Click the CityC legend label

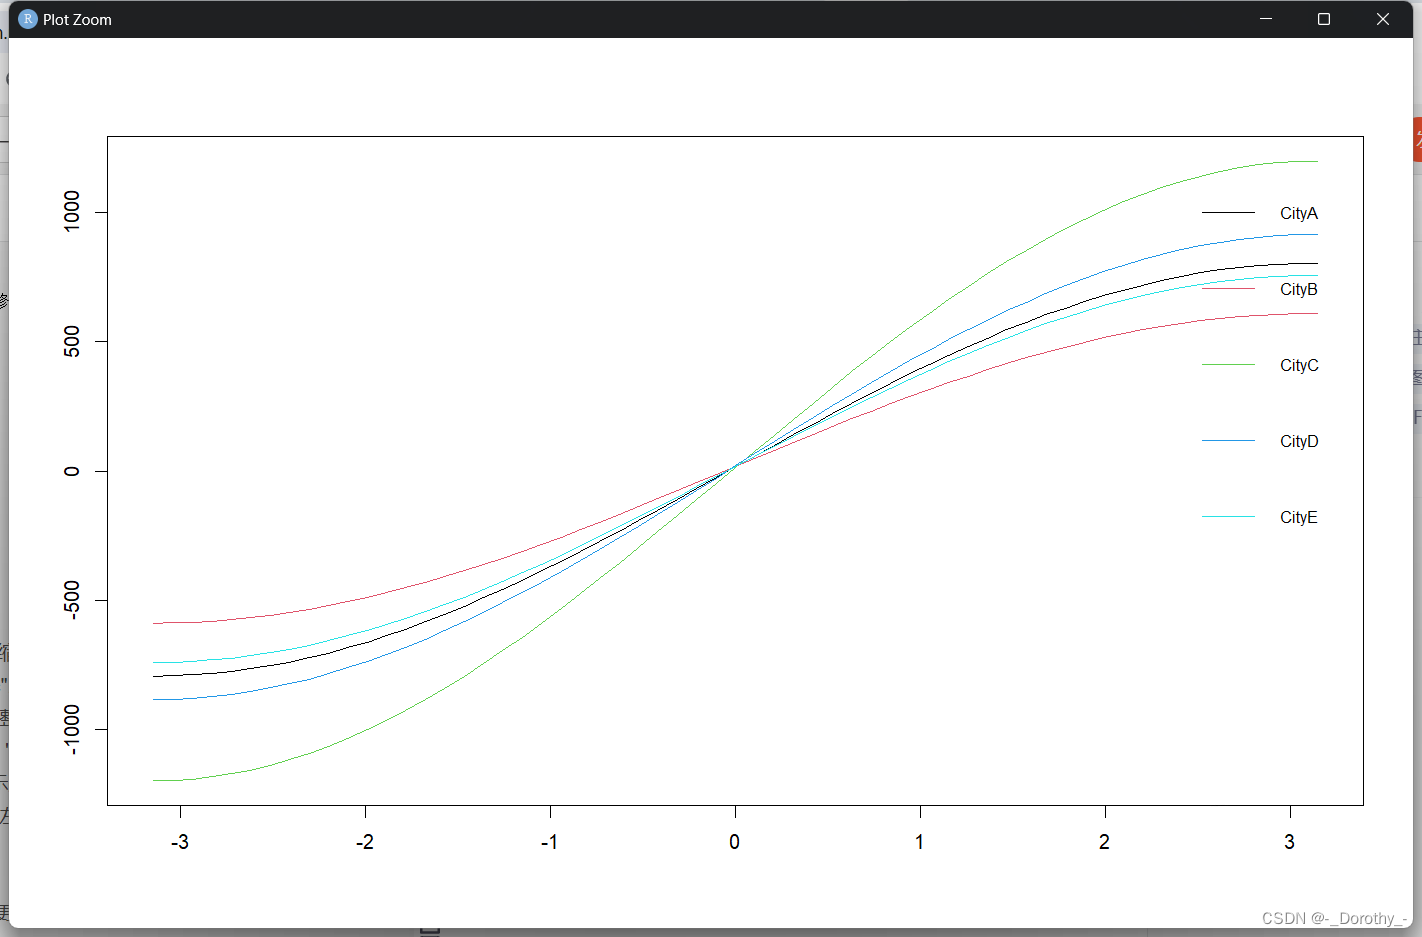click(1299, 365)
